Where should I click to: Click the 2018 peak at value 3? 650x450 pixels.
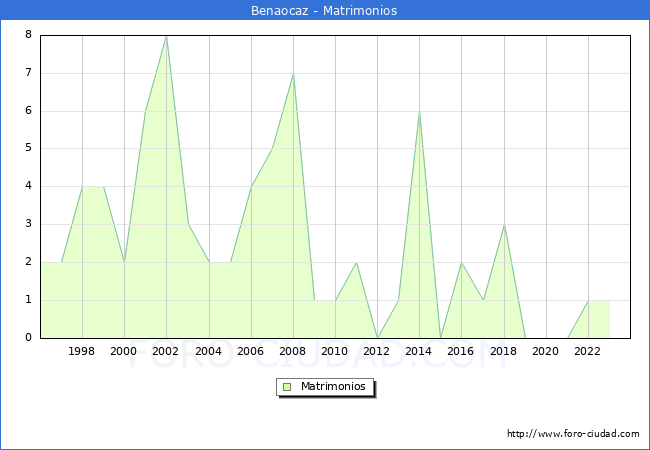[x=504, y=225]
